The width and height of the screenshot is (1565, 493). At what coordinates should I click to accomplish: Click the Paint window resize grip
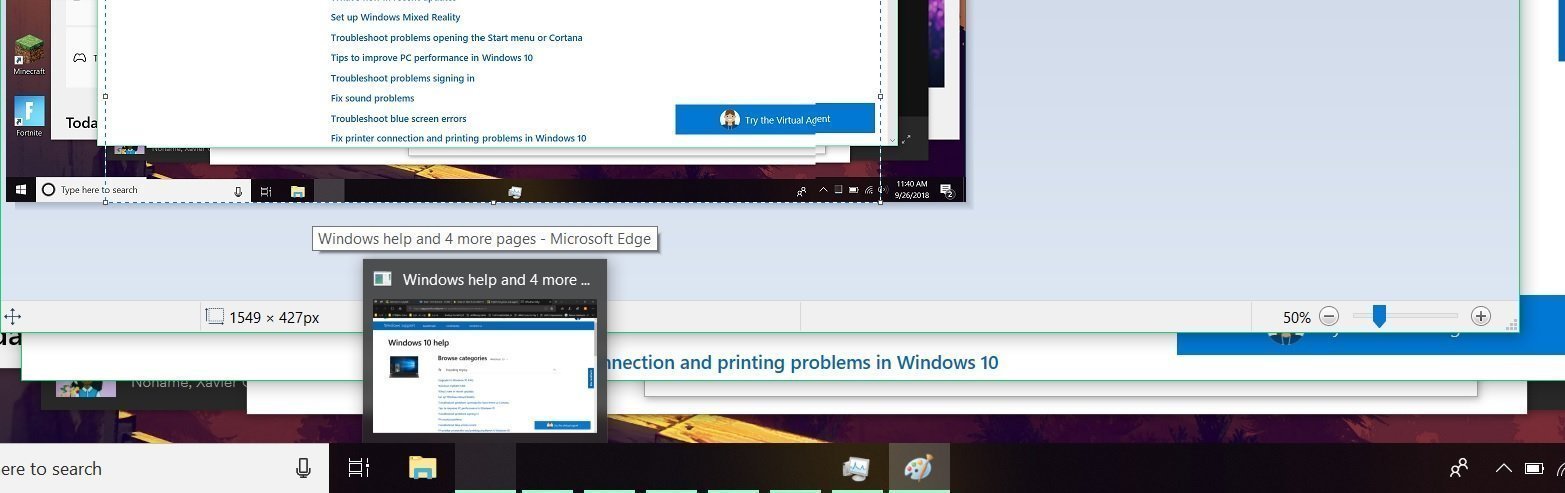click(1512, 325)
